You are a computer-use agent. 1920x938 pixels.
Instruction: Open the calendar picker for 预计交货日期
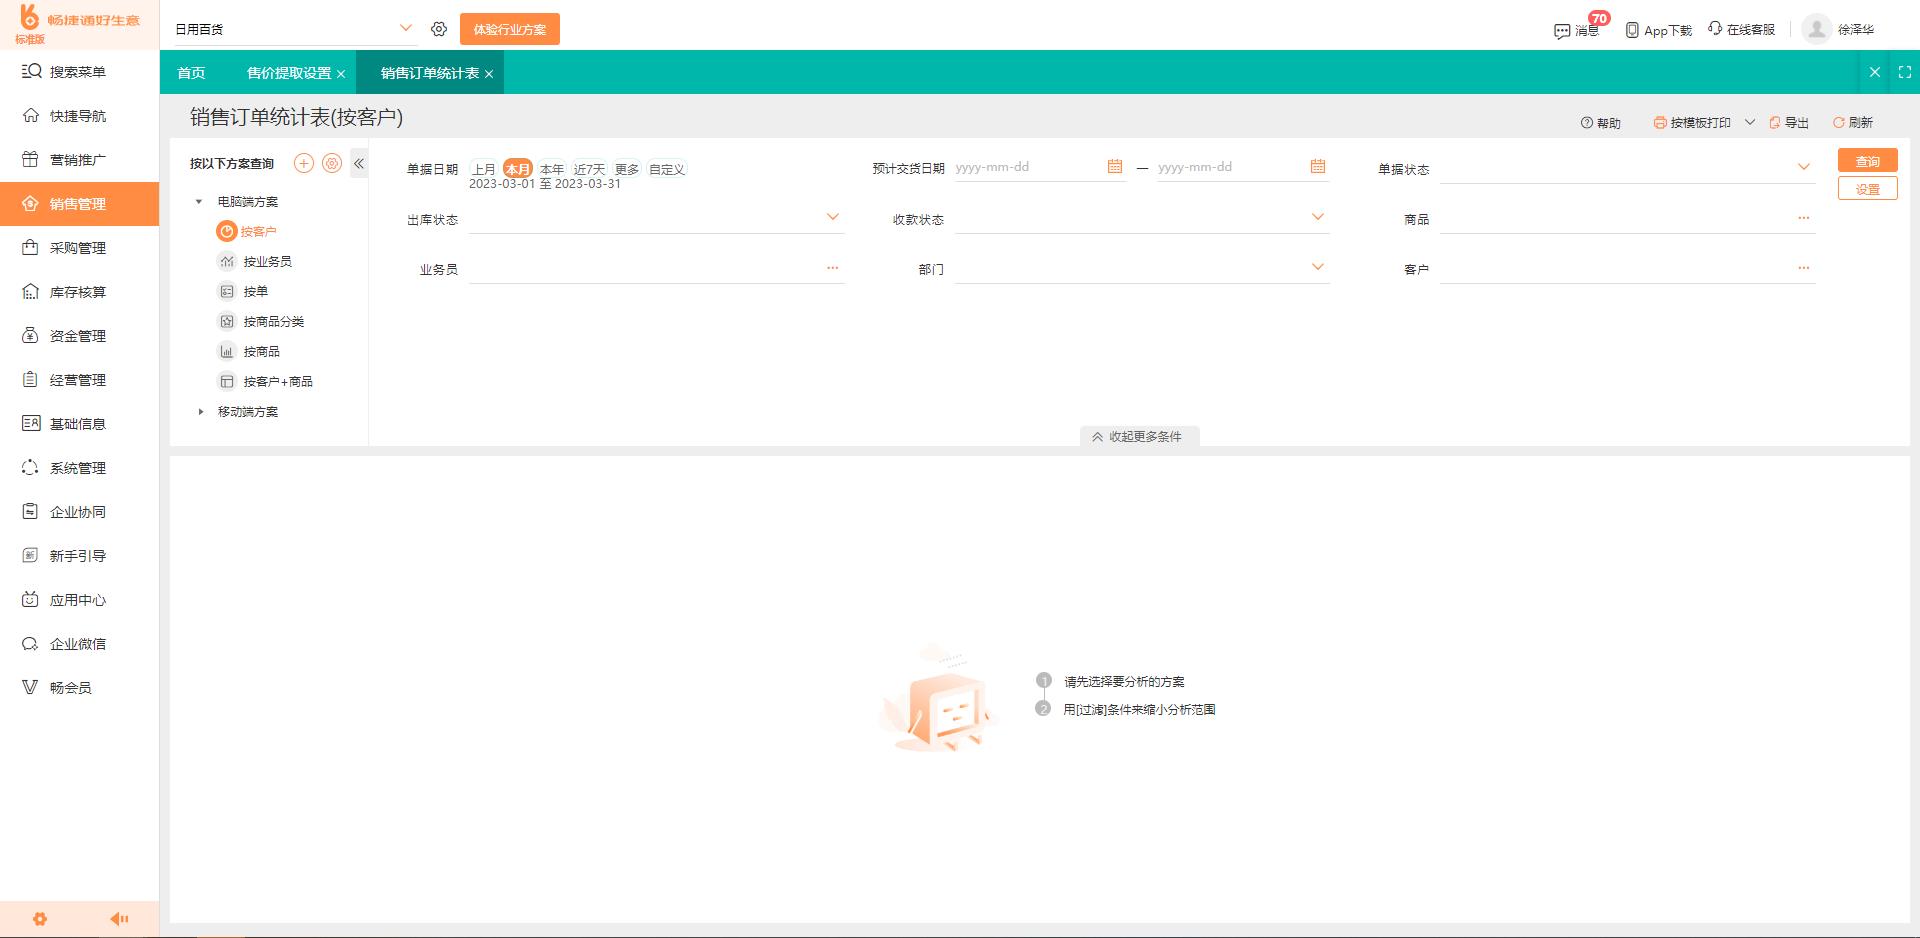pos(1116,167)
